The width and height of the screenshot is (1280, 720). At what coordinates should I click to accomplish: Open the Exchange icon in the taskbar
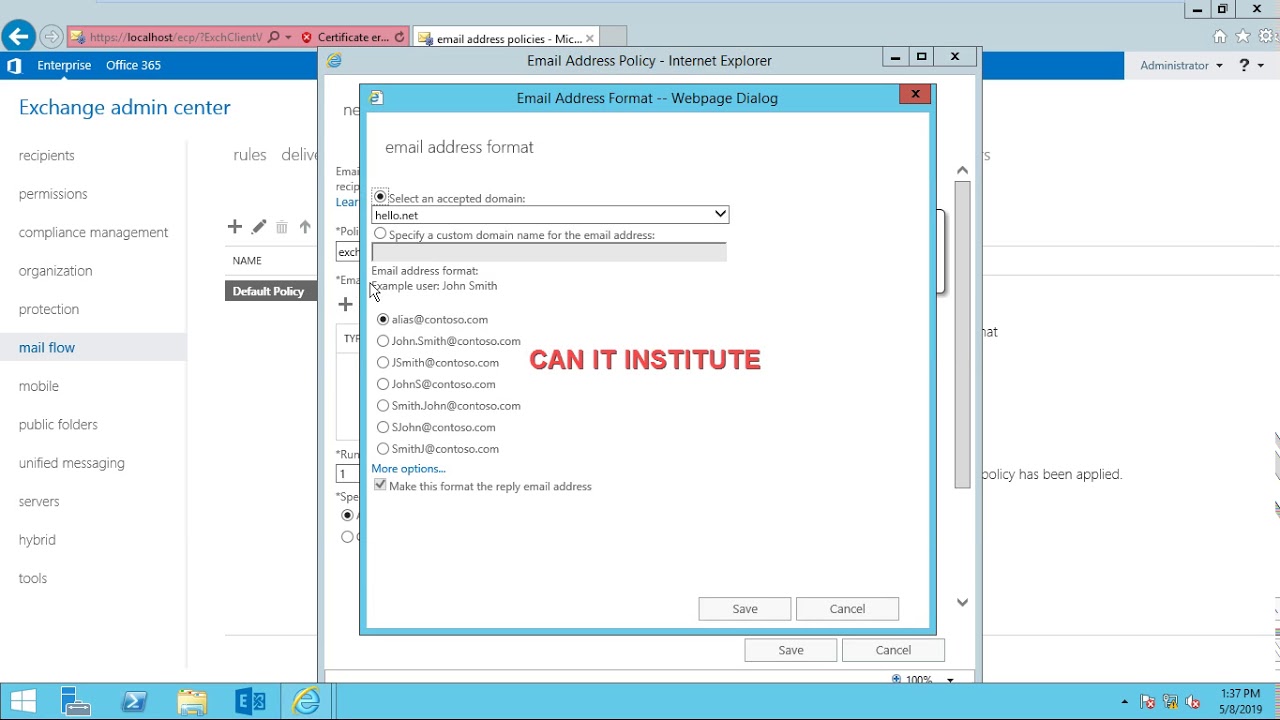(250, 702)
